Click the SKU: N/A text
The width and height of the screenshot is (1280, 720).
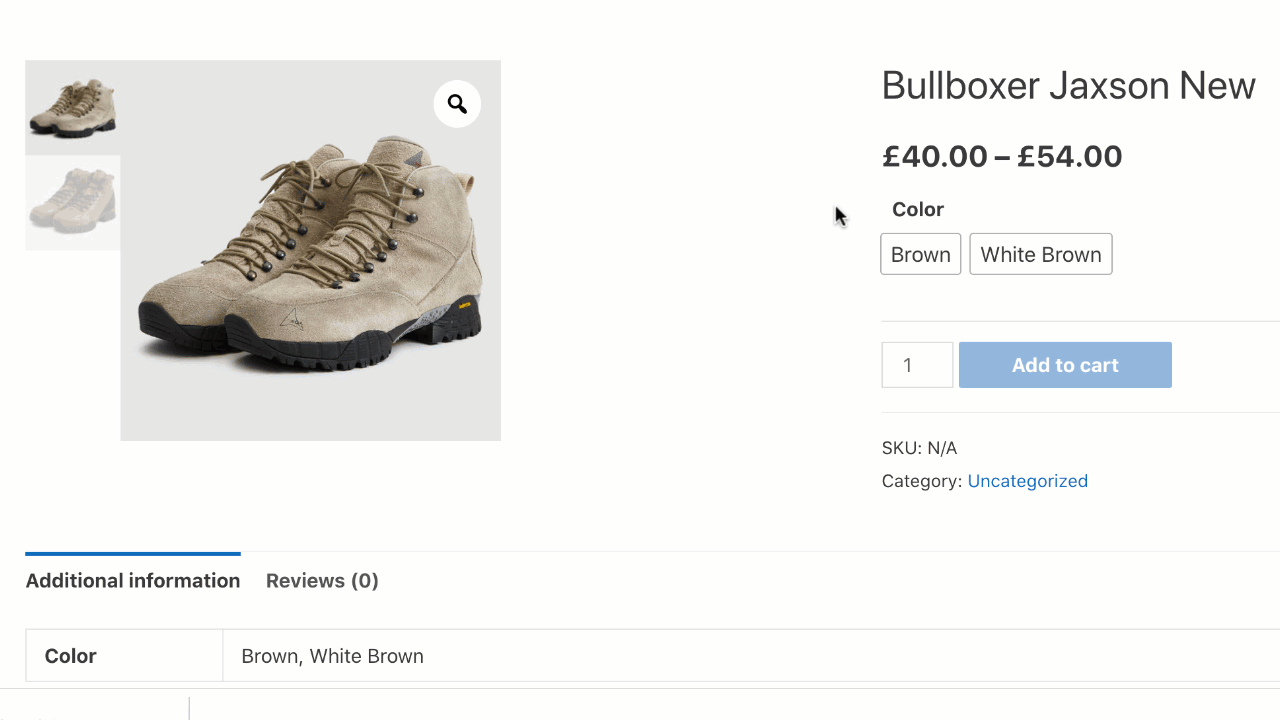919,448
